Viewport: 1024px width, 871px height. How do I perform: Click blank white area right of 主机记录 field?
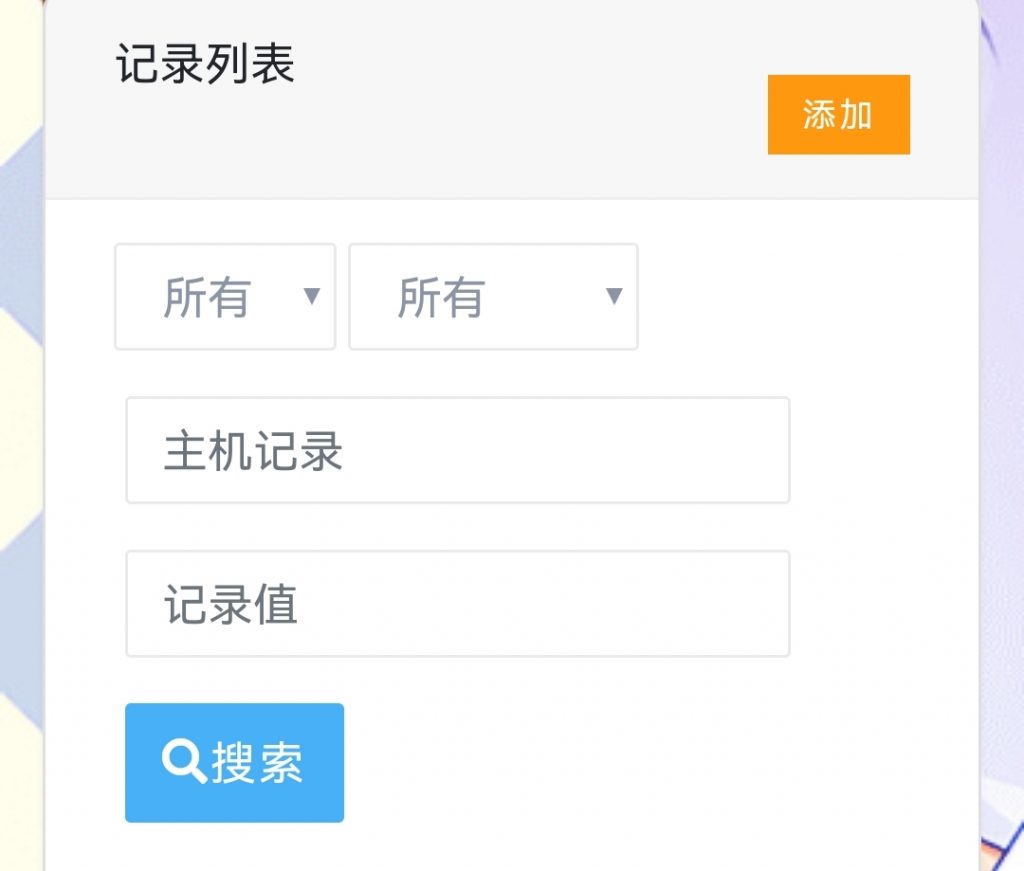click(880, 450)
